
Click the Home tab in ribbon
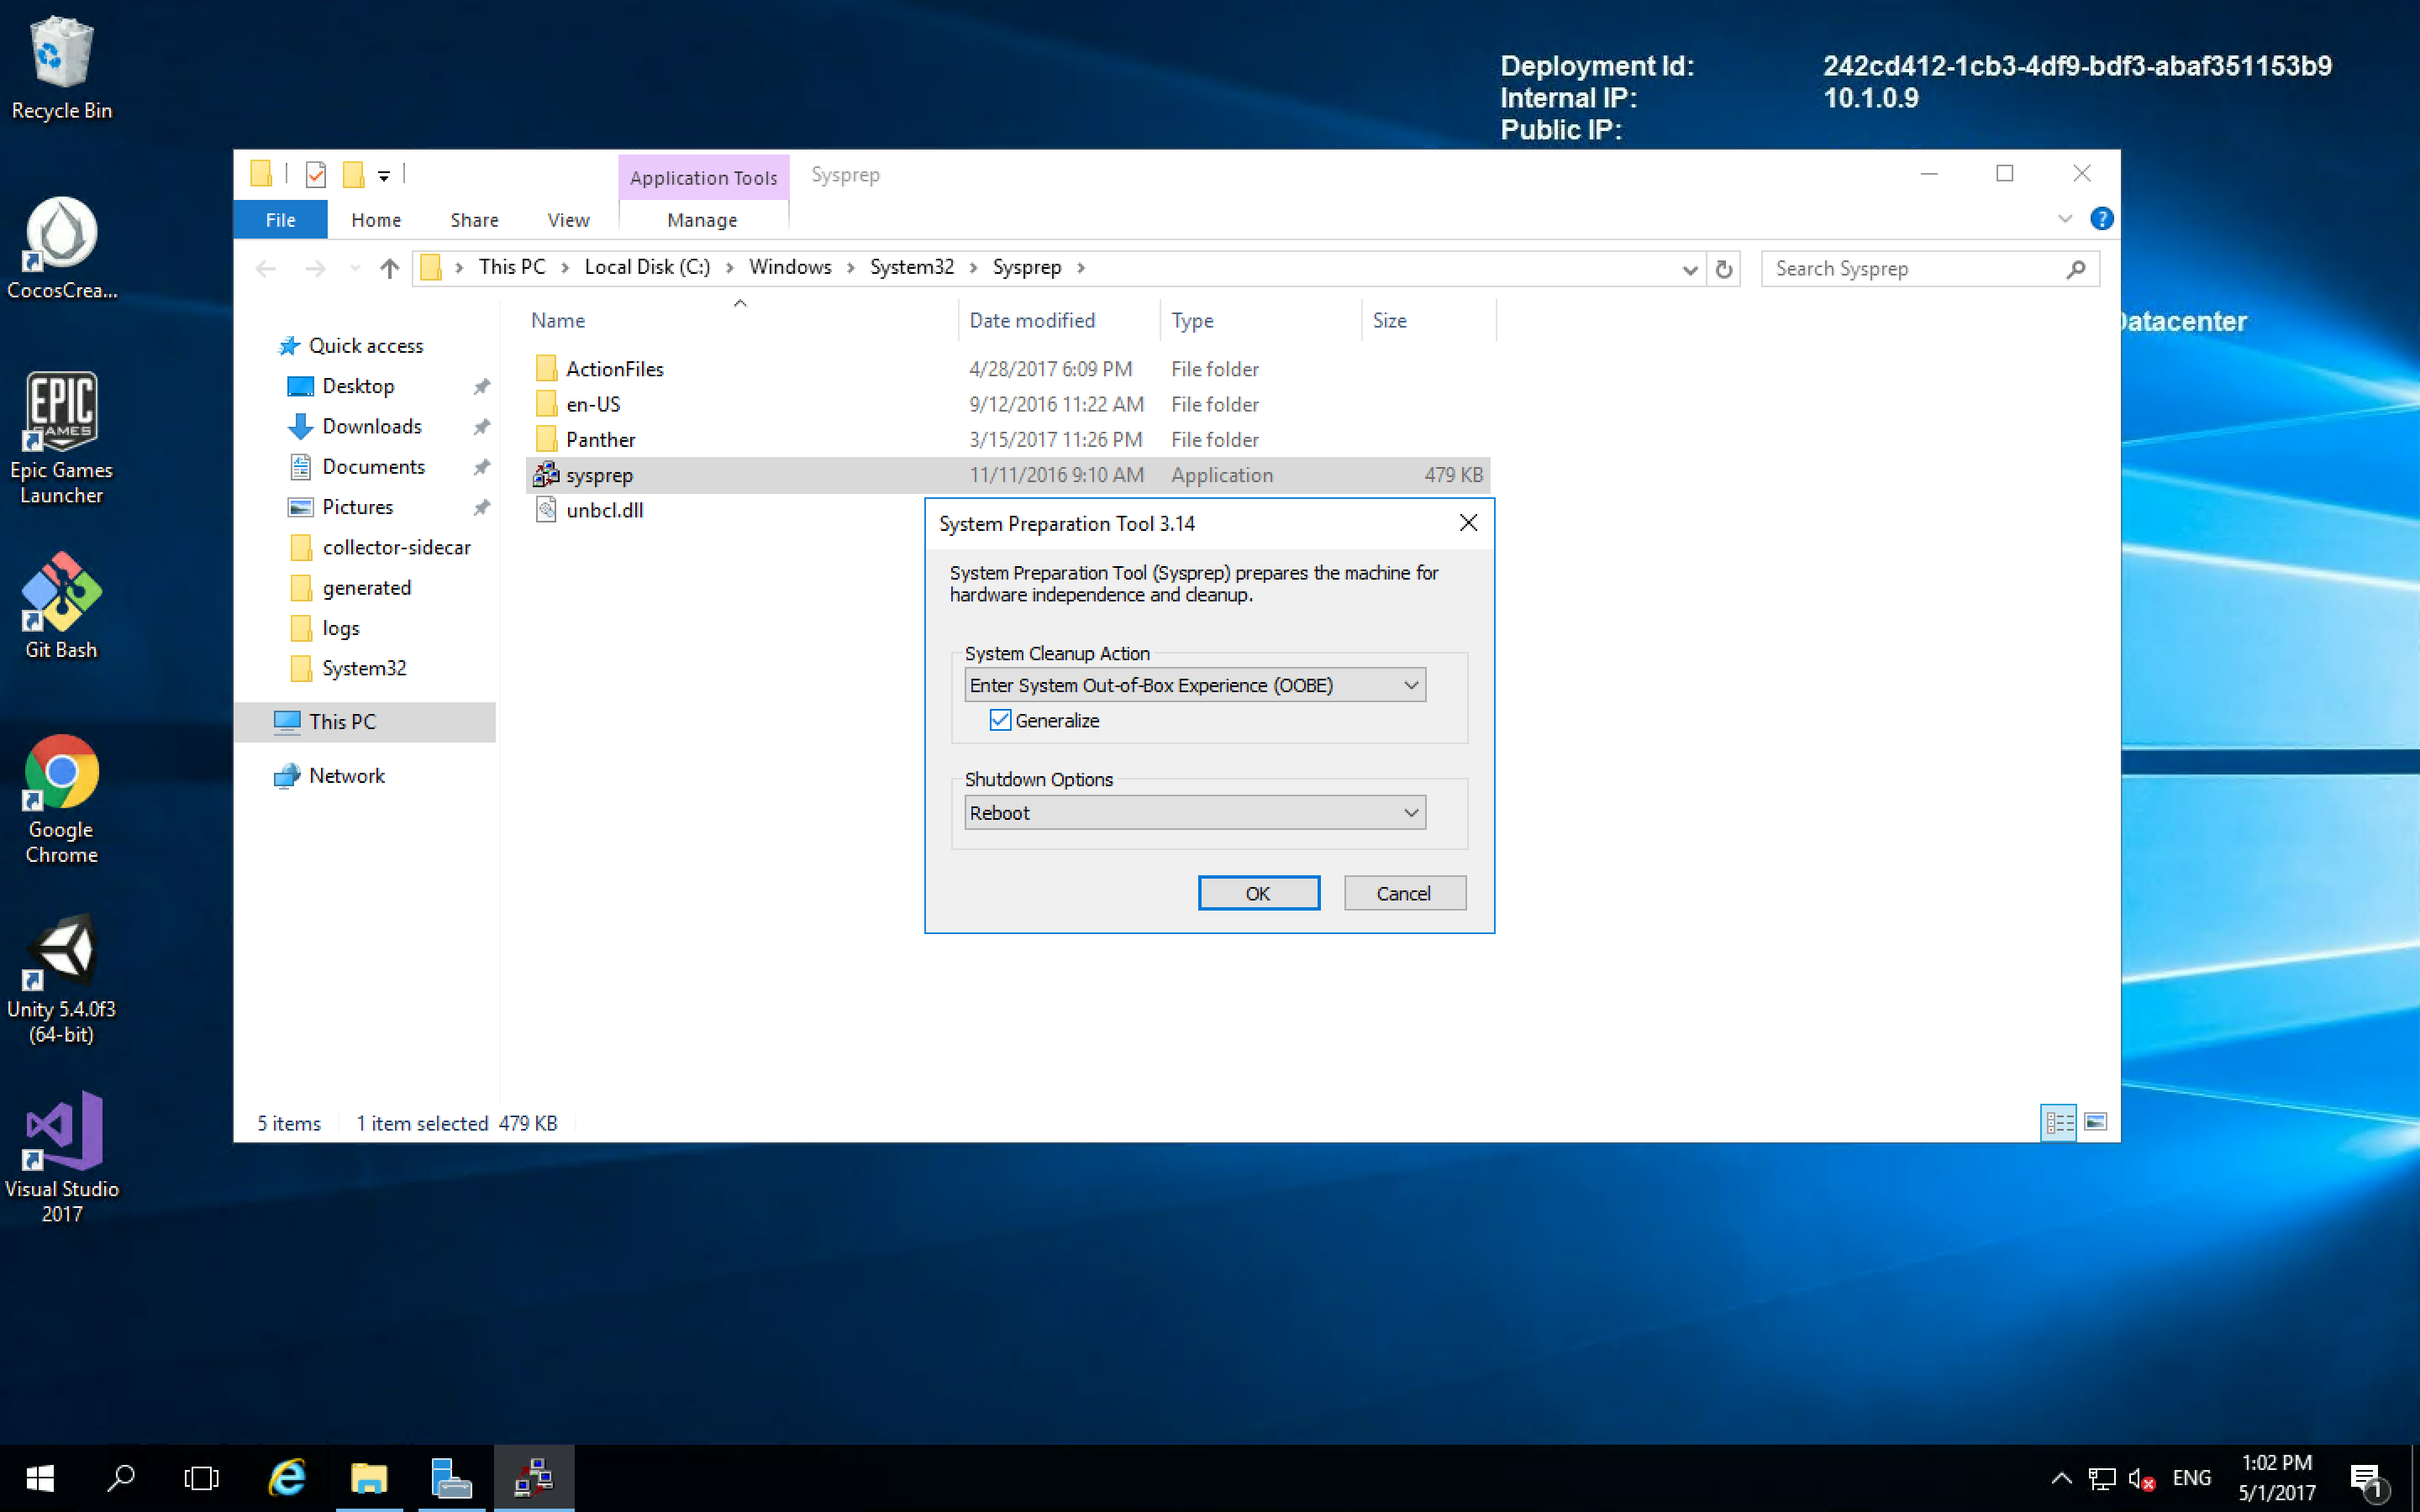pyautogui.click(x=375, y=219)
